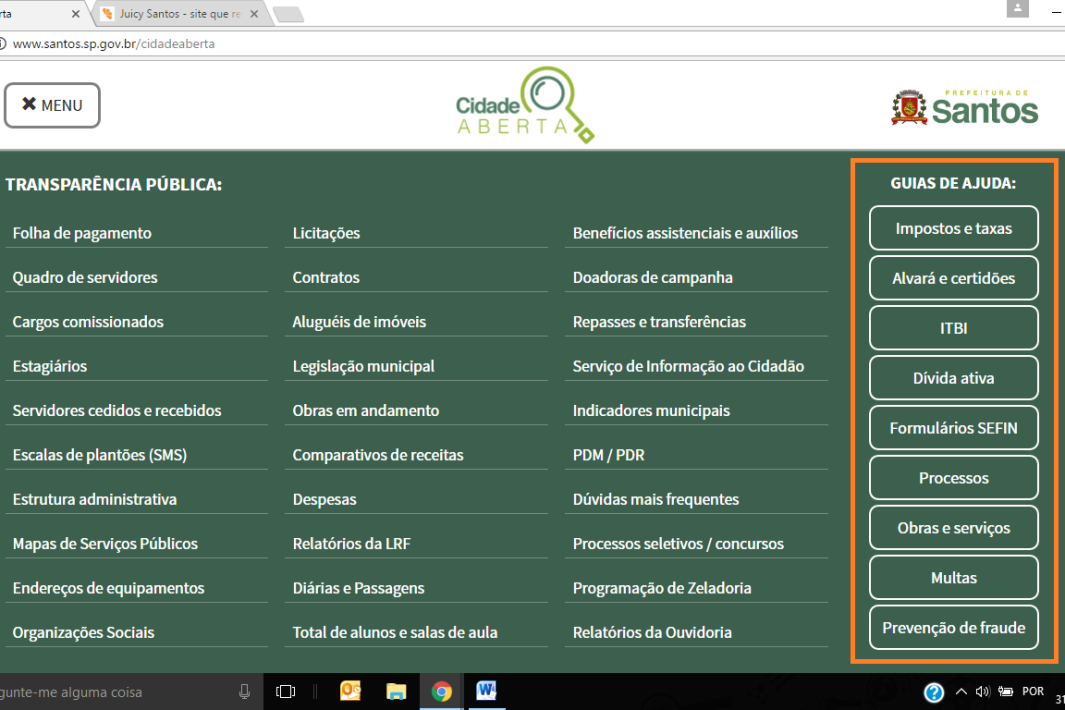Click the blue help icon in system tray
This screenshot has height=710, width=1065.
coord(933,692)
